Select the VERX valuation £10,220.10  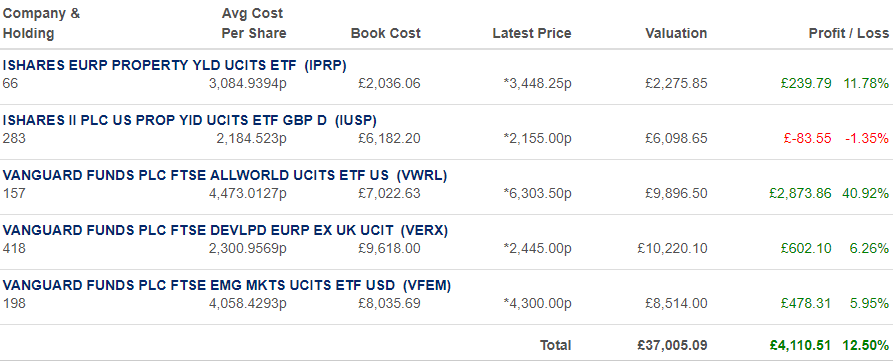tap(673, 249)
